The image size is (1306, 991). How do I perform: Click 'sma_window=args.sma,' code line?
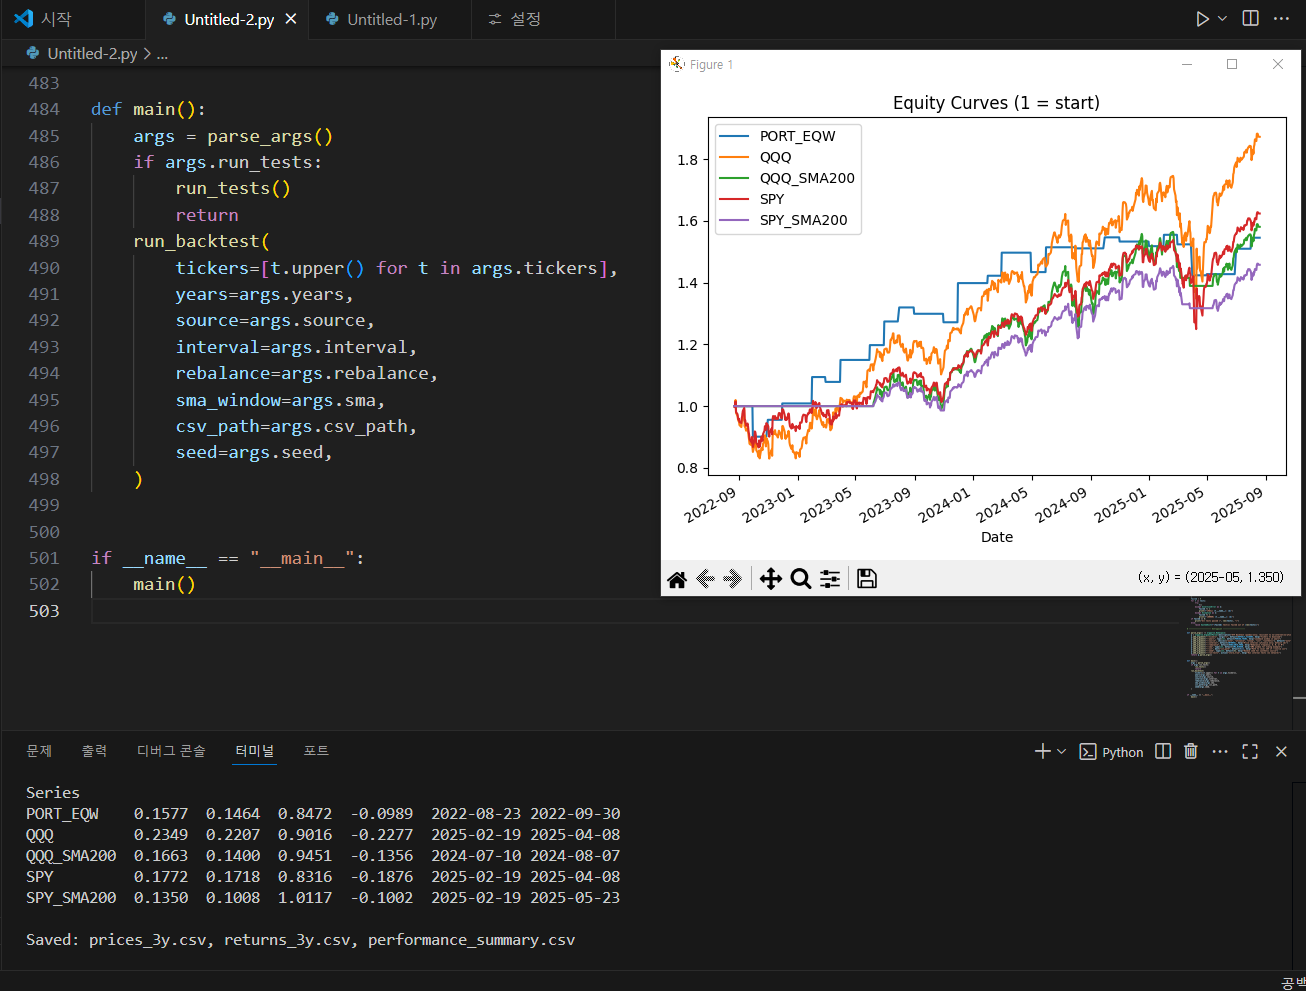click(x=280, y=400)
